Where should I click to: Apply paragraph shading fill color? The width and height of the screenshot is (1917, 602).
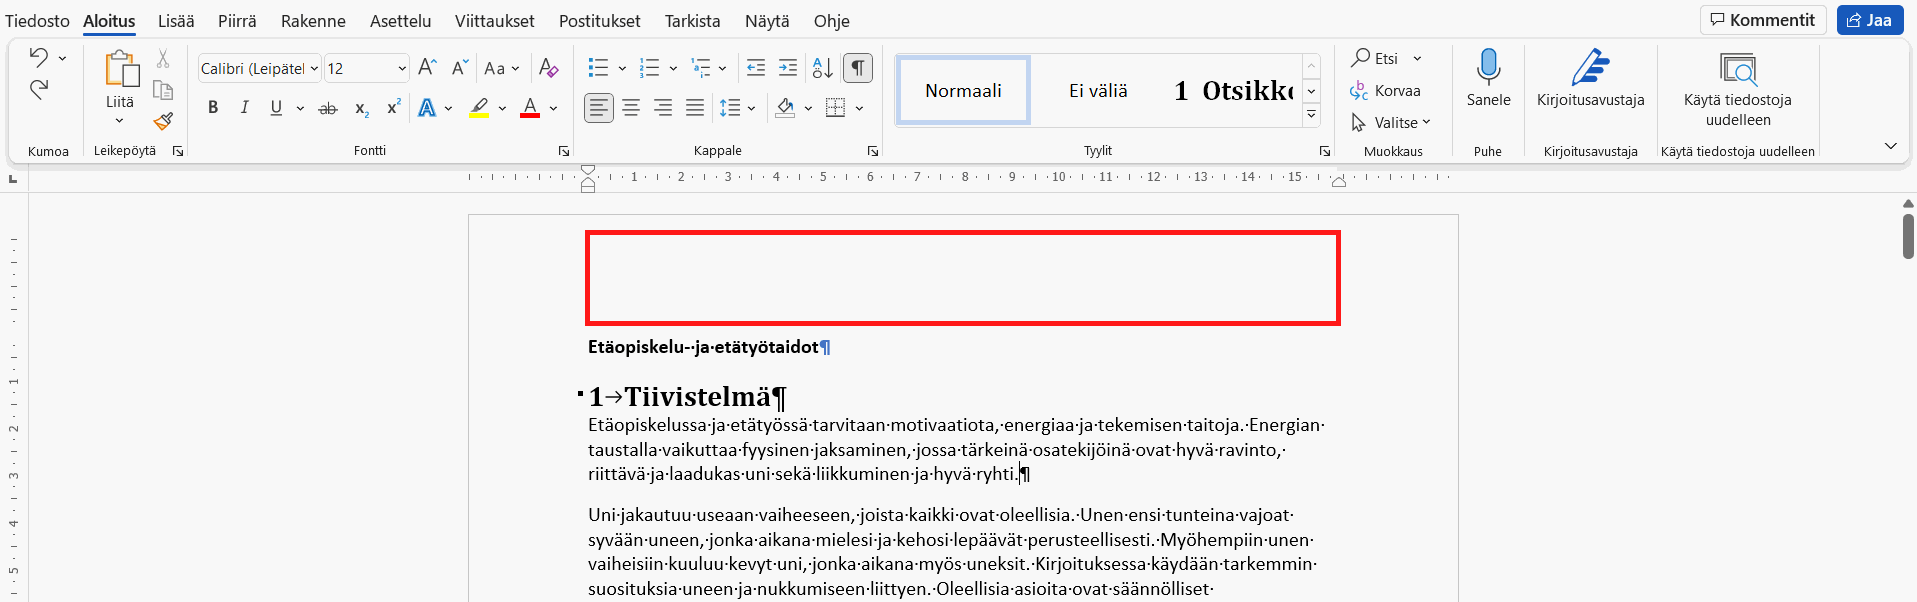coord(786,108)
